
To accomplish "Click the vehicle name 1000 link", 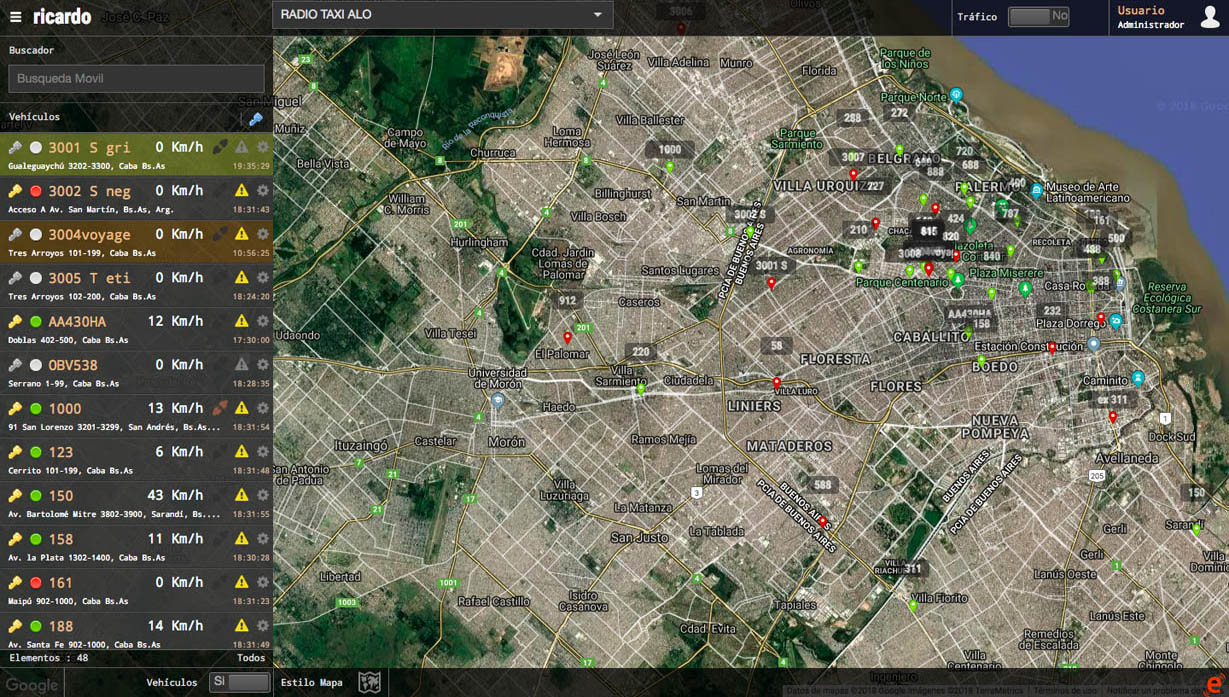I will coord(65,409).
